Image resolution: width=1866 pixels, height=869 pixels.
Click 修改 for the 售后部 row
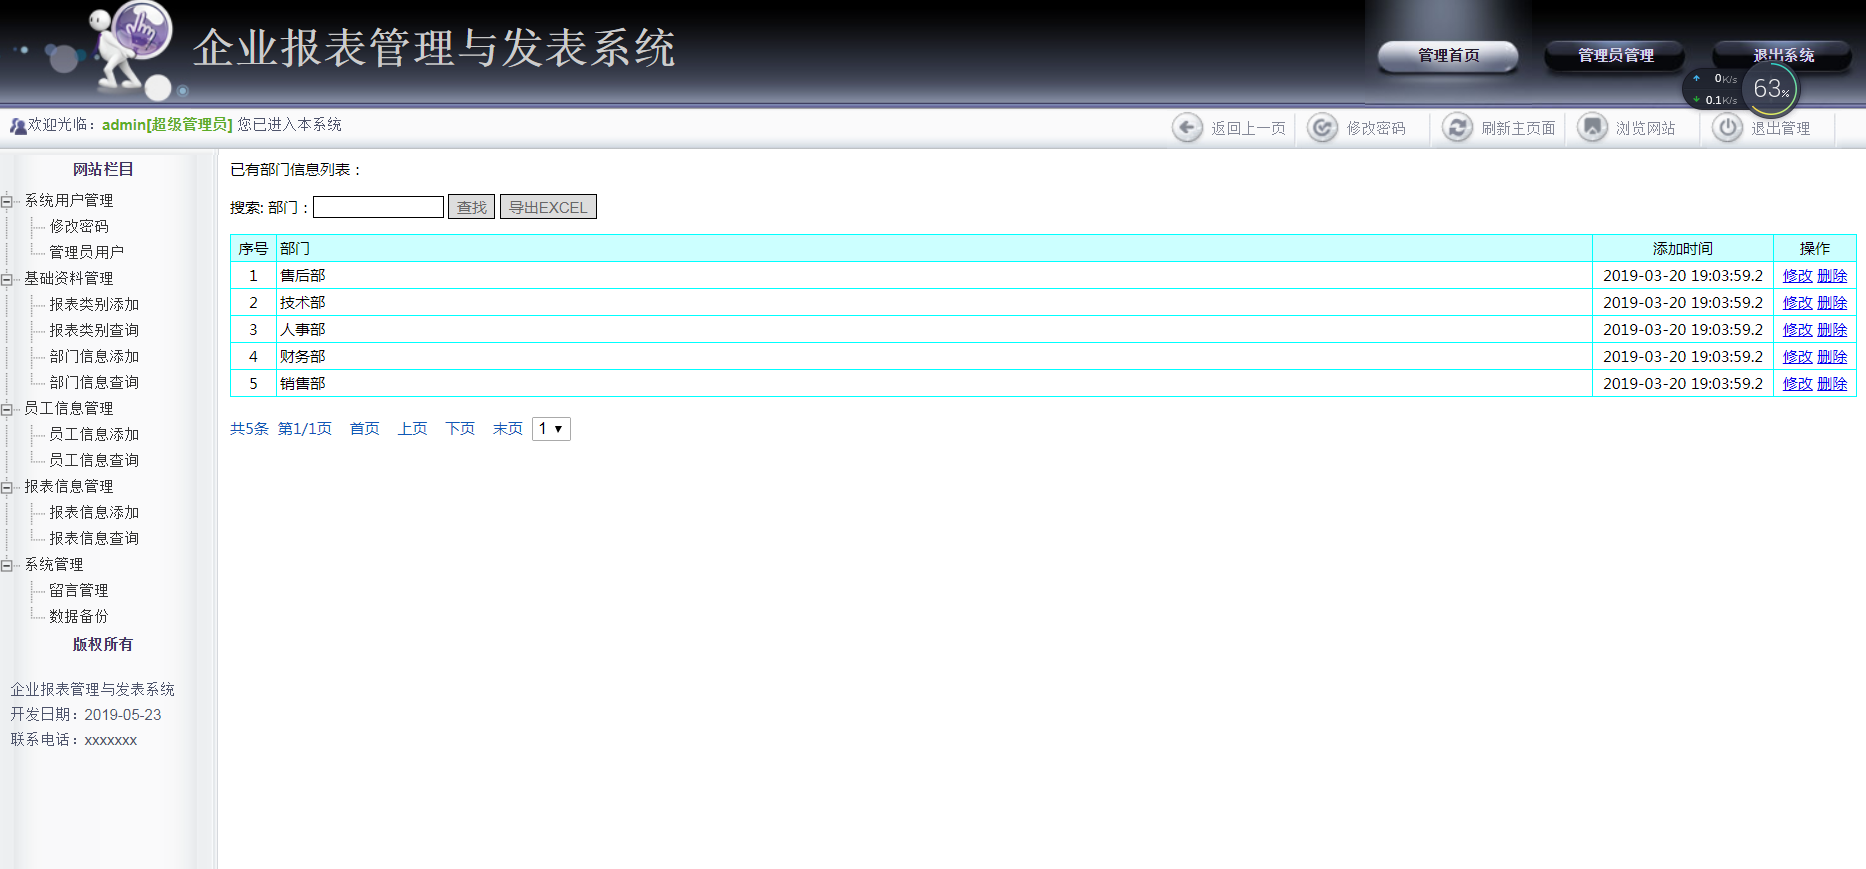pyautogui.click(x=1797, y=276)
